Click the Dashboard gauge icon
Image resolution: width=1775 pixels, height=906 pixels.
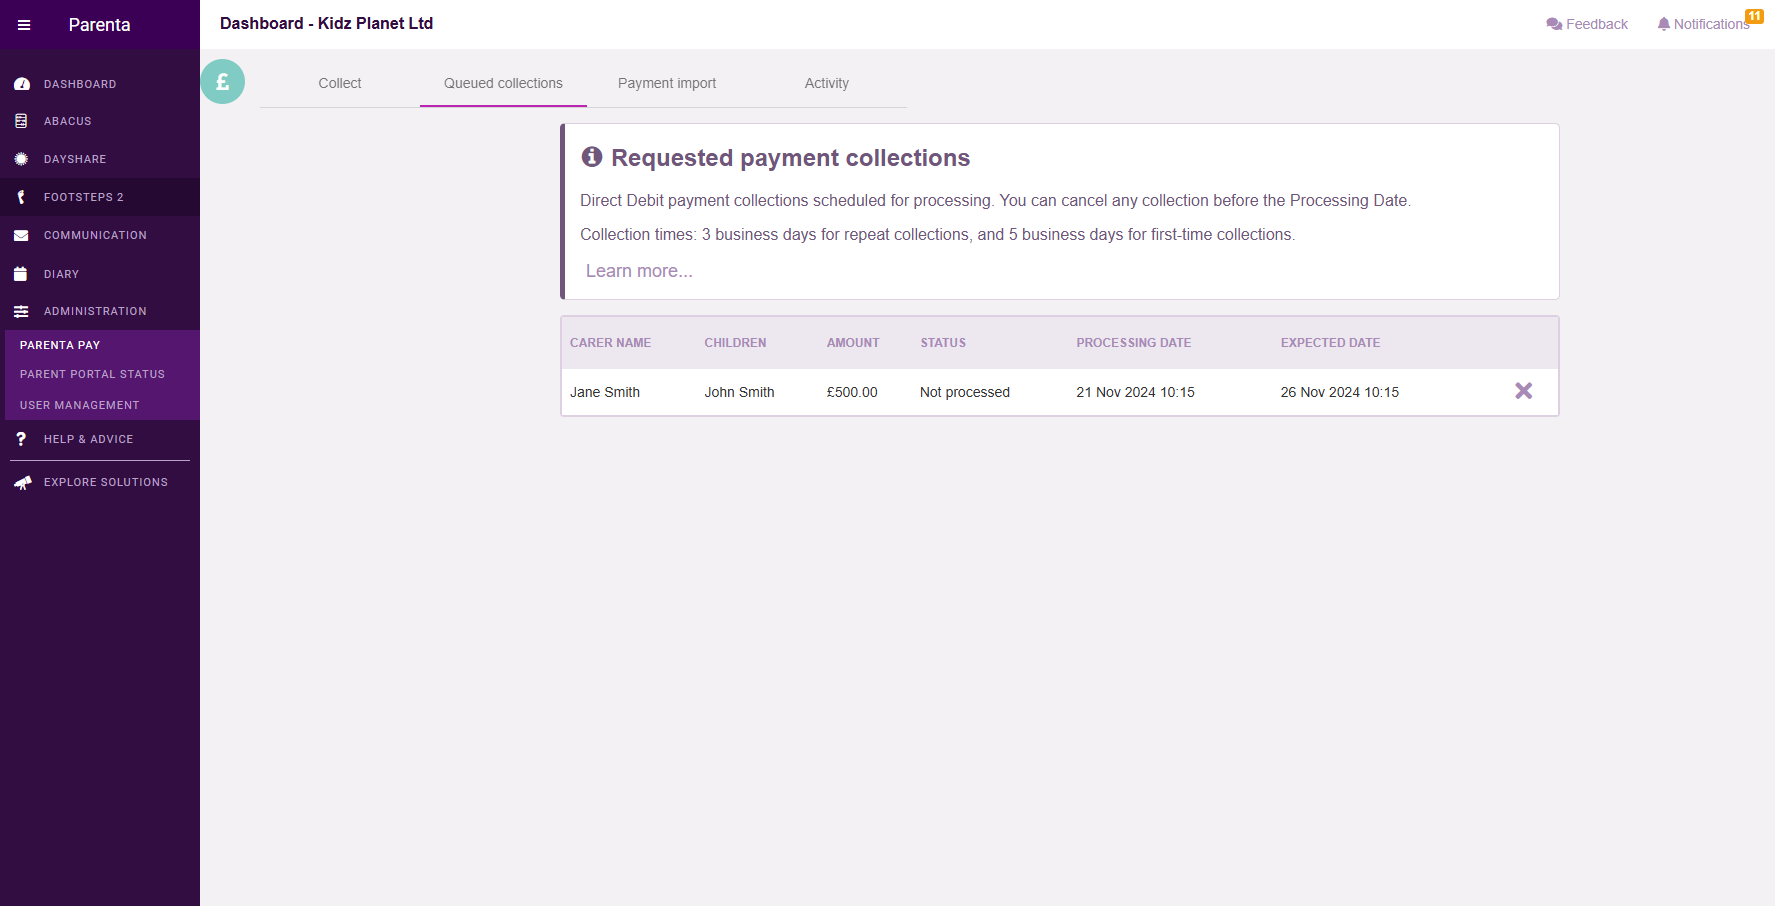pyautogui.click(x=21, y=84)
